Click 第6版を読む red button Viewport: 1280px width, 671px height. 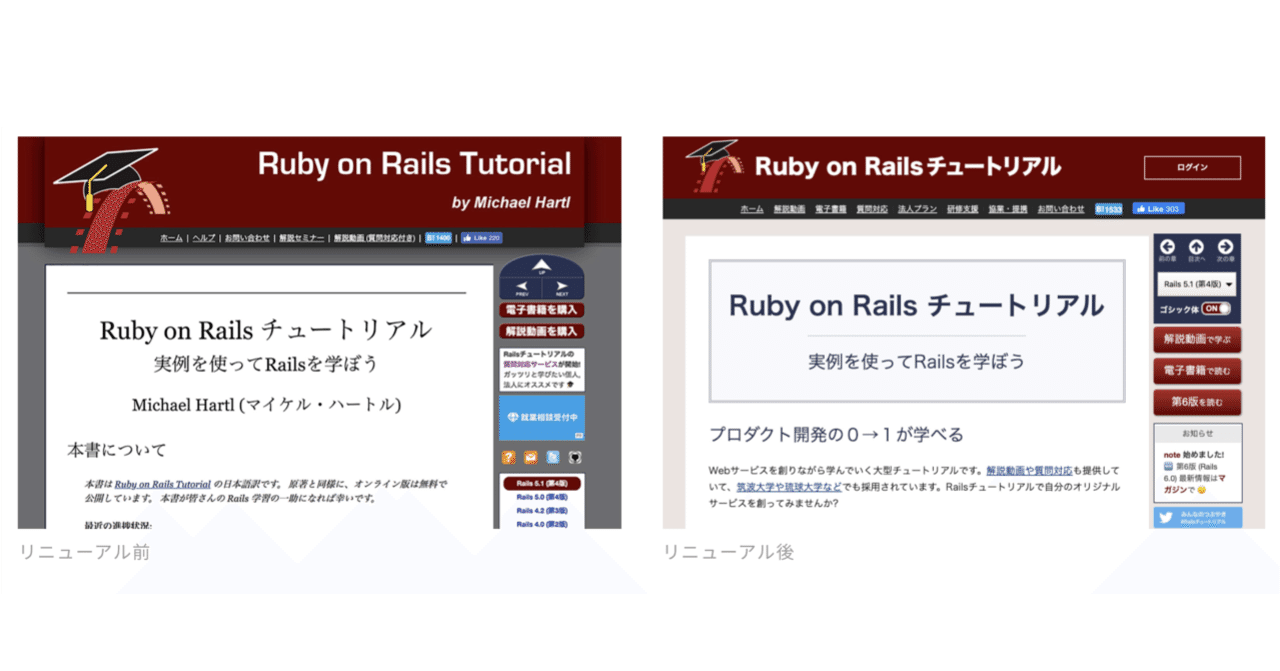tap(1197, 402)
